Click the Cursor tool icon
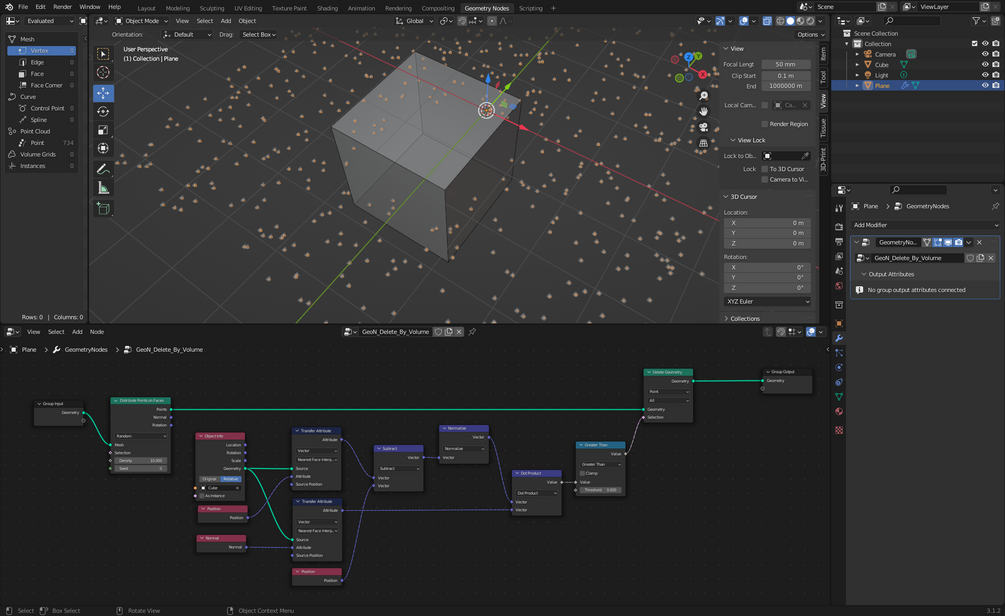Screen dimensions: 1005x616 103,72
